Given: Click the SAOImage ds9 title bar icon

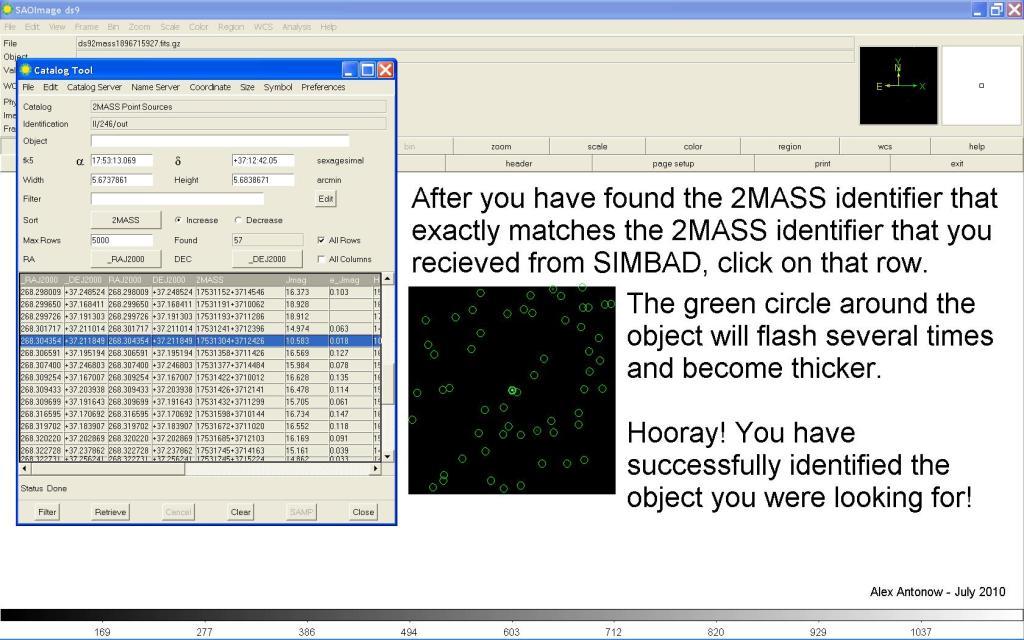Looking at the screenshot, I should pyautogui.click(x=8, y=9).
